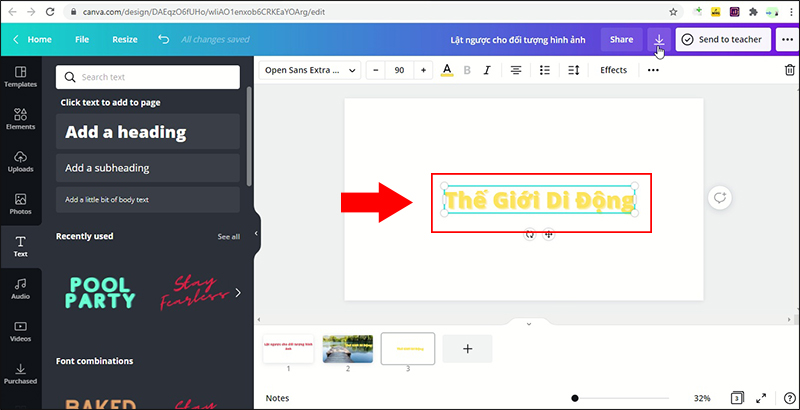Click rotate handle below text box
This screenshot has height=410, width=800.
click(530, 234)
